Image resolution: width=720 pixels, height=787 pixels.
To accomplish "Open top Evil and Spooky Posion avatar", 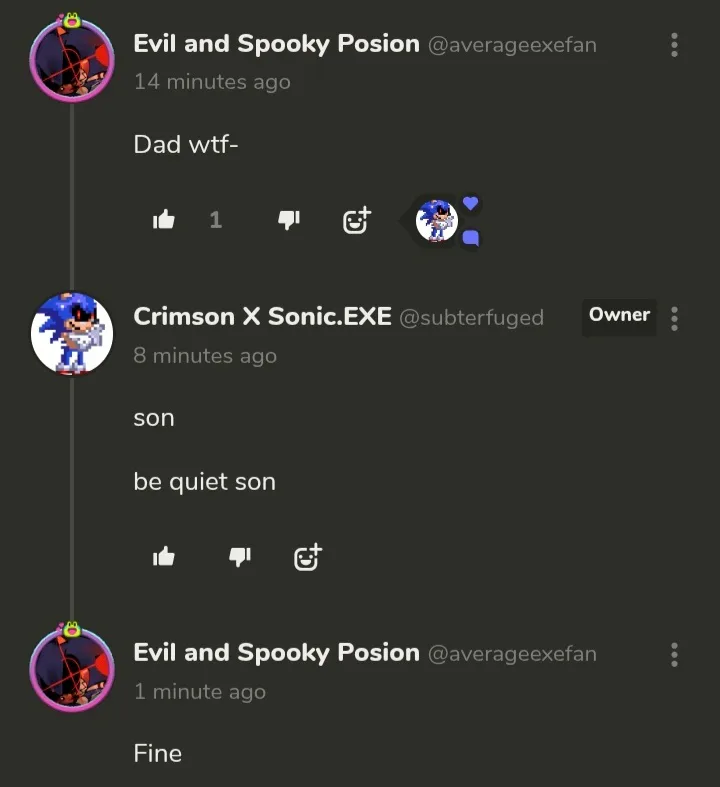I will pyautogui.click(x=71, y=60).
